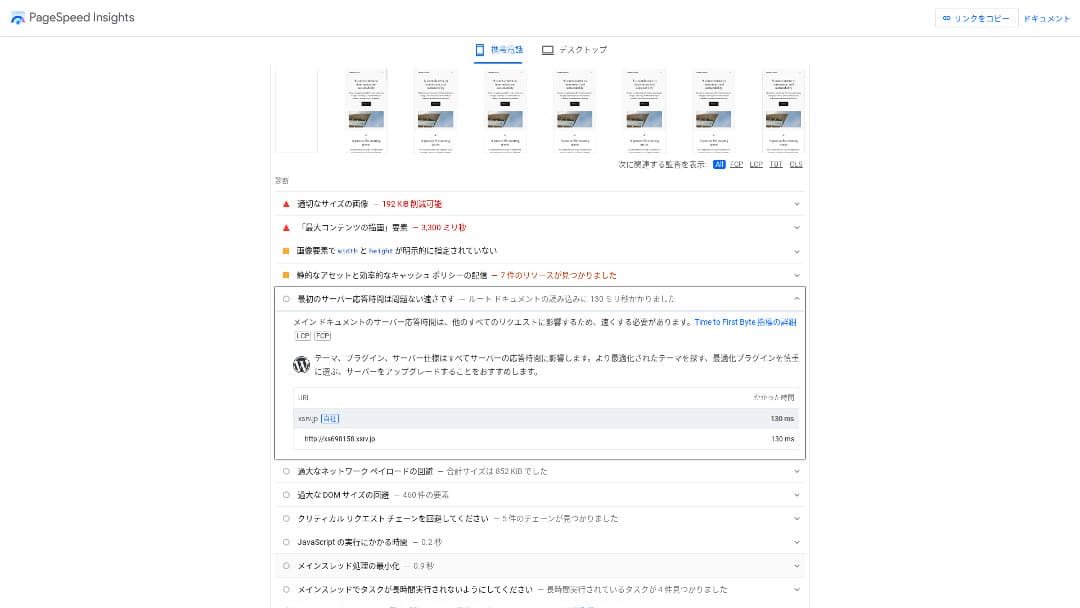Switch to the デスクトップ tab
The height and width of the screenshot is (608, 1080).
click(x=574, y=50)
